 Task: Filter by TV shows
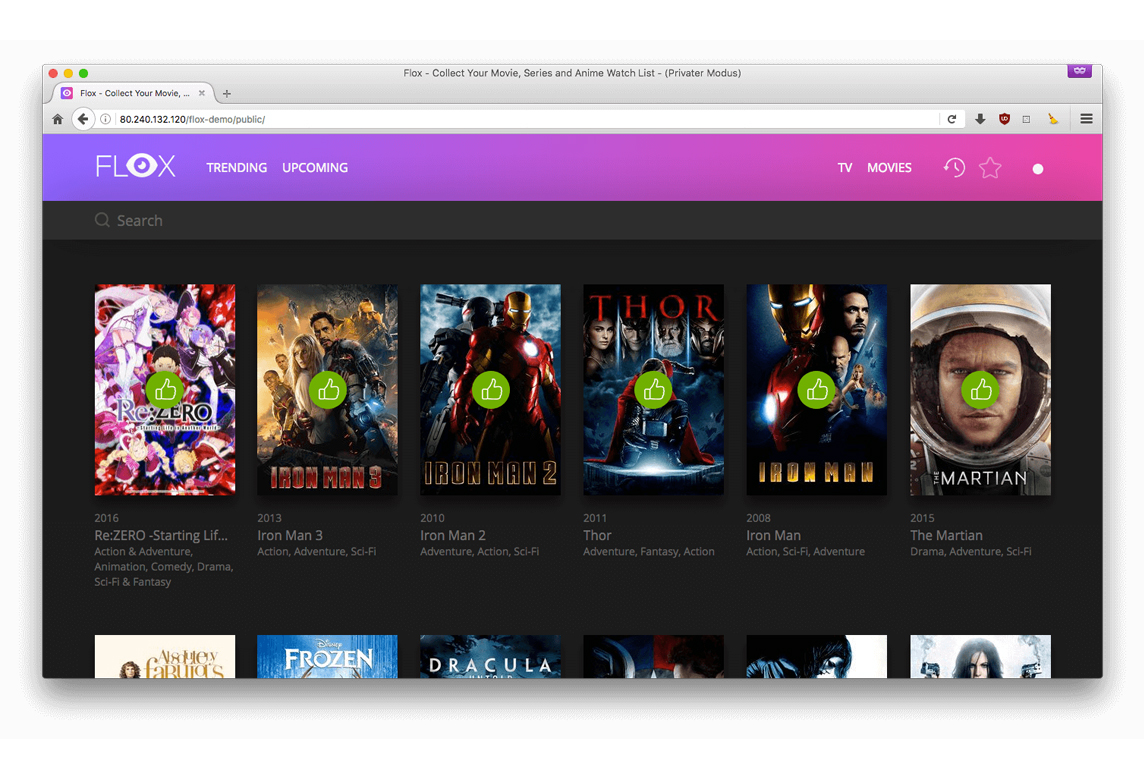tap(845, 168)
